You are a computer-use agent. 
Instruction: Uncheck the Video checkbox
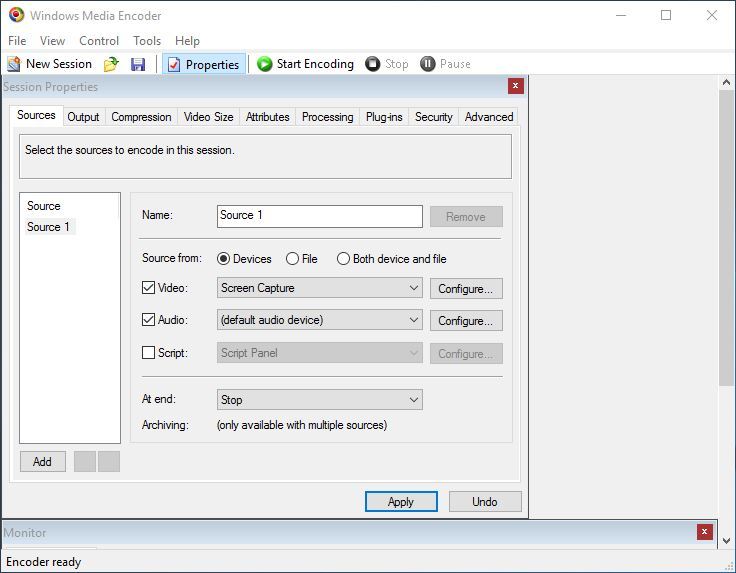(148, 288)
